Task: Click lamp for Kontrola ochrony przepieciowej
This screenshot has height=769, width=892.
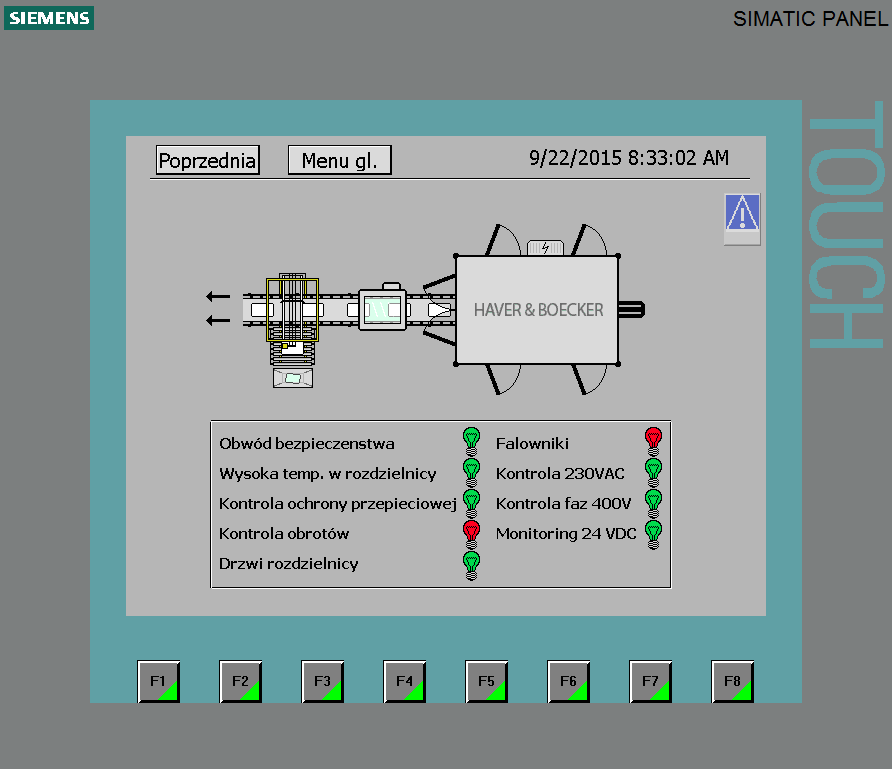Action: pos(472,503)
